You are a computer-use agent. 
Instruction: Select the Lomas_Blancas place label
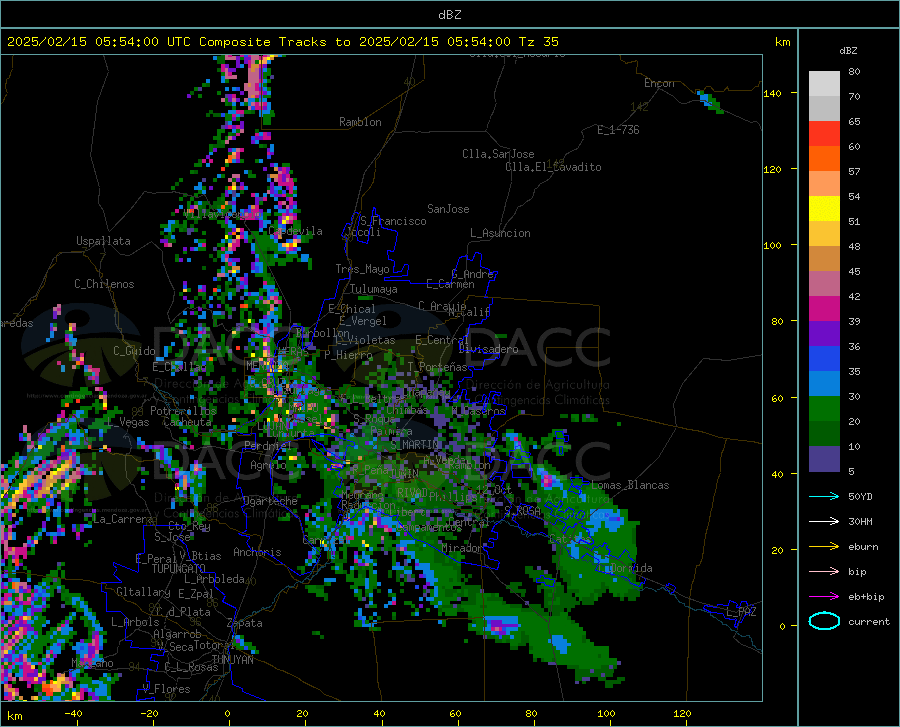point(630,485)
